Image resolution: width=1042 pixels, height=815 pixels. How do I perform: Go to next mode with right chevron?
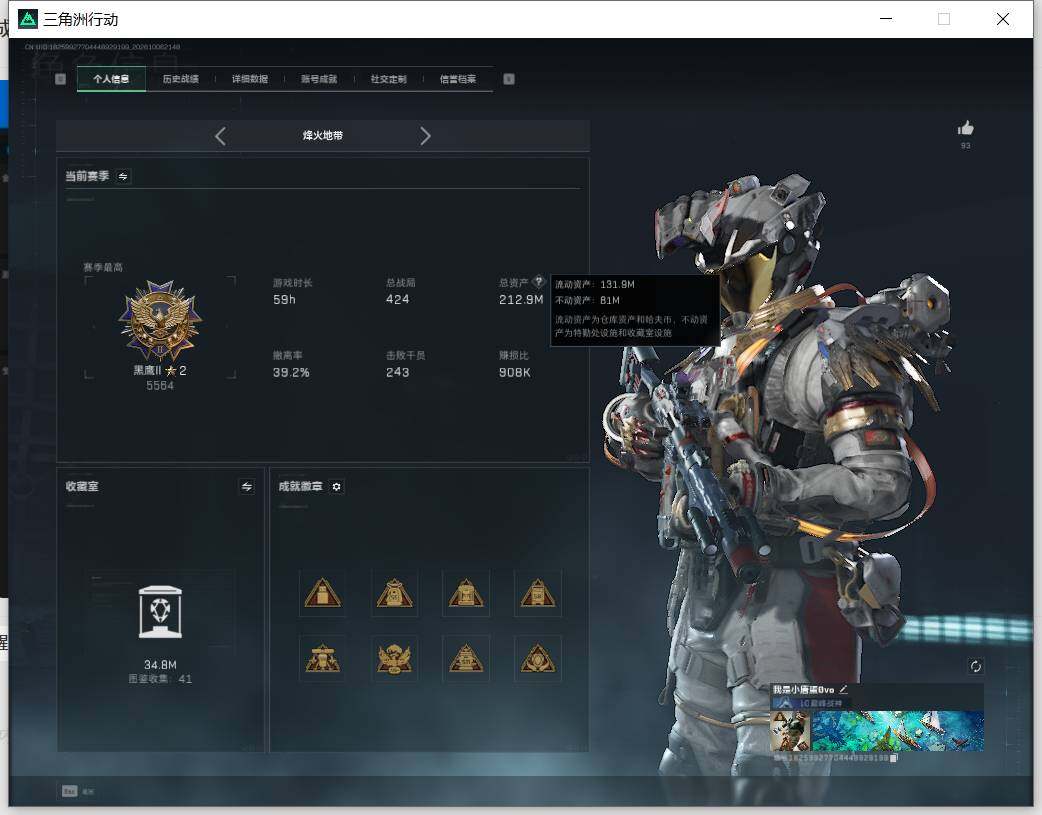pyautogui.click(x=425, y=136)
